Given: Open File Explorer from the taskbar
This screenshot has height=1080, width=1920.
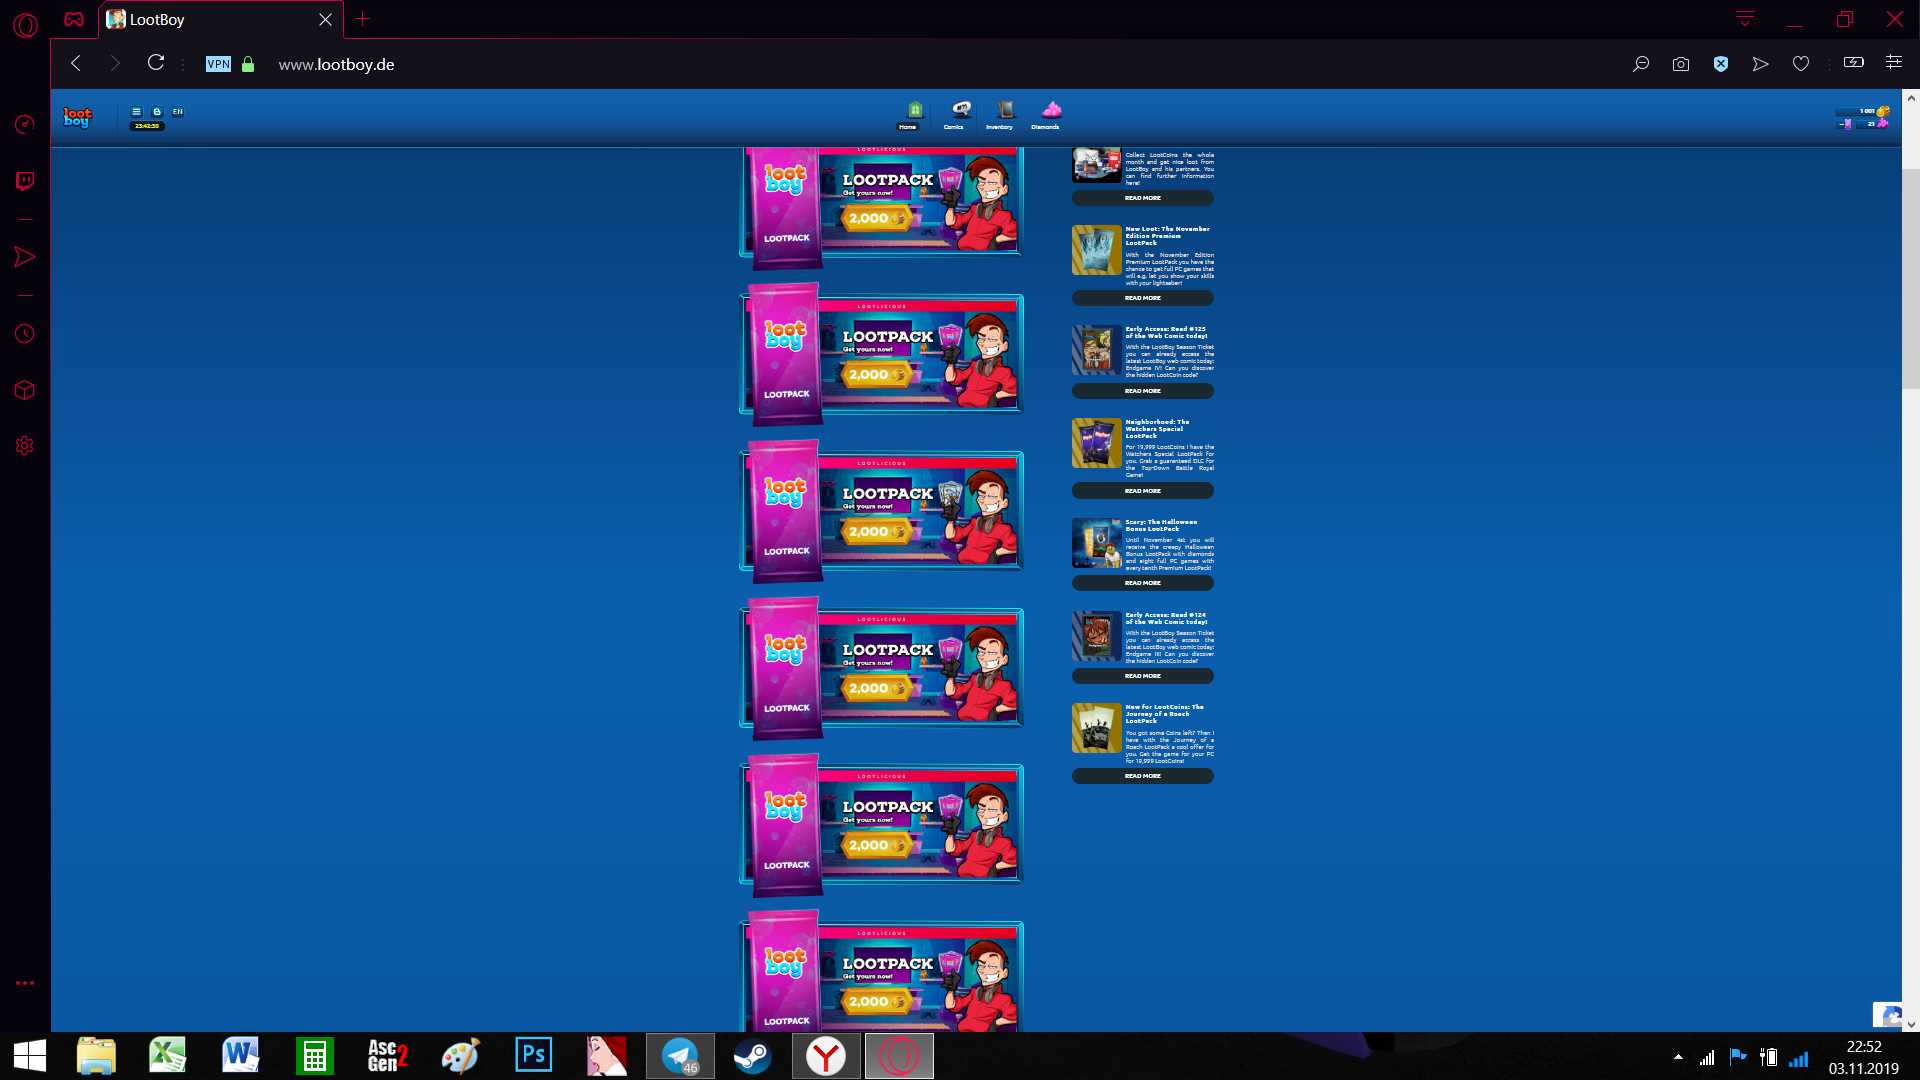Looking at the screenshot, I should point(96,1056).
